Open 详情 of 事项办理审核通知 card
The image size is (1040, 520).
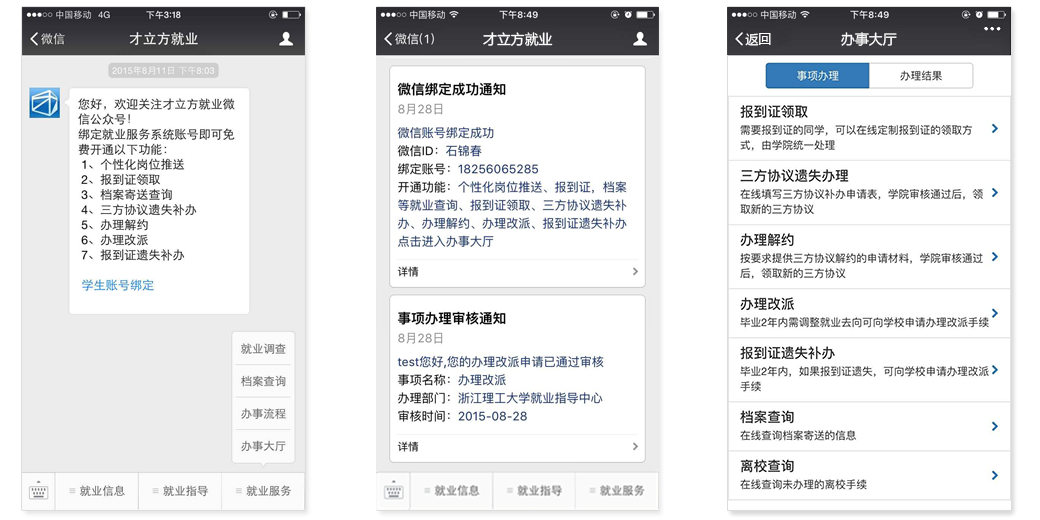[517, 447]
